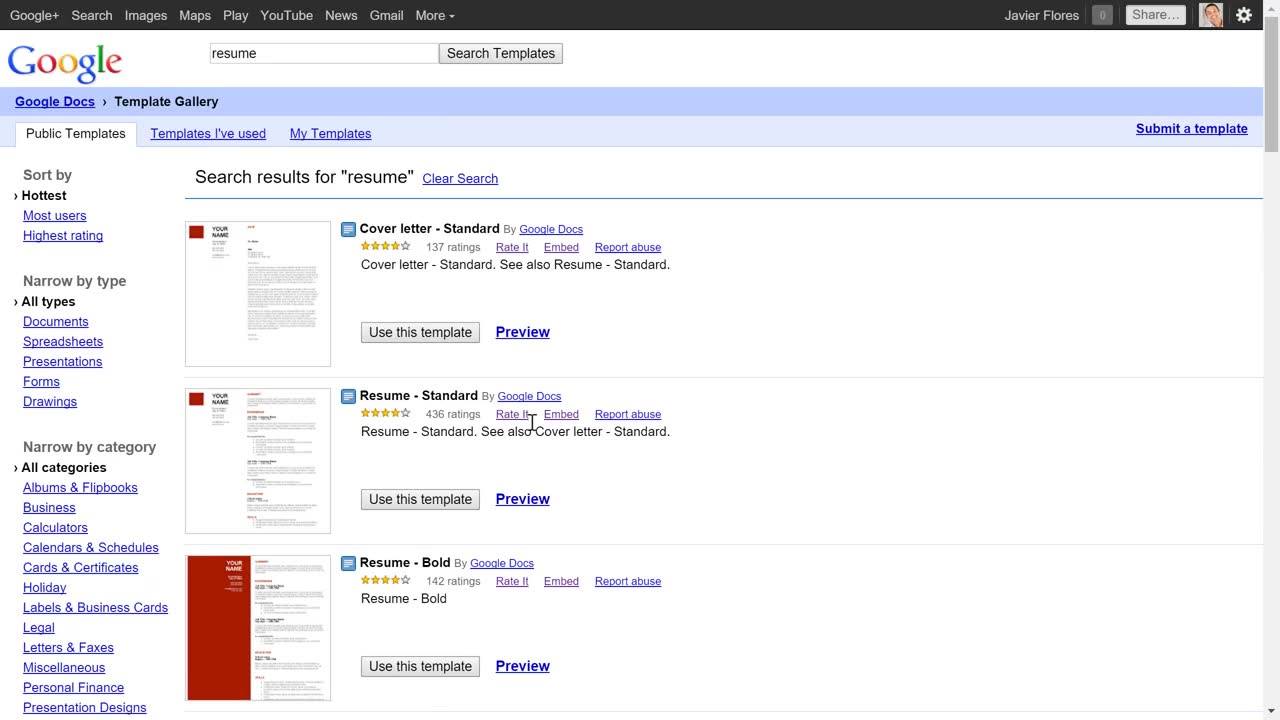
Task: Open Cover letter - Standard thumbnail
Action: click(x=258, y=294)
